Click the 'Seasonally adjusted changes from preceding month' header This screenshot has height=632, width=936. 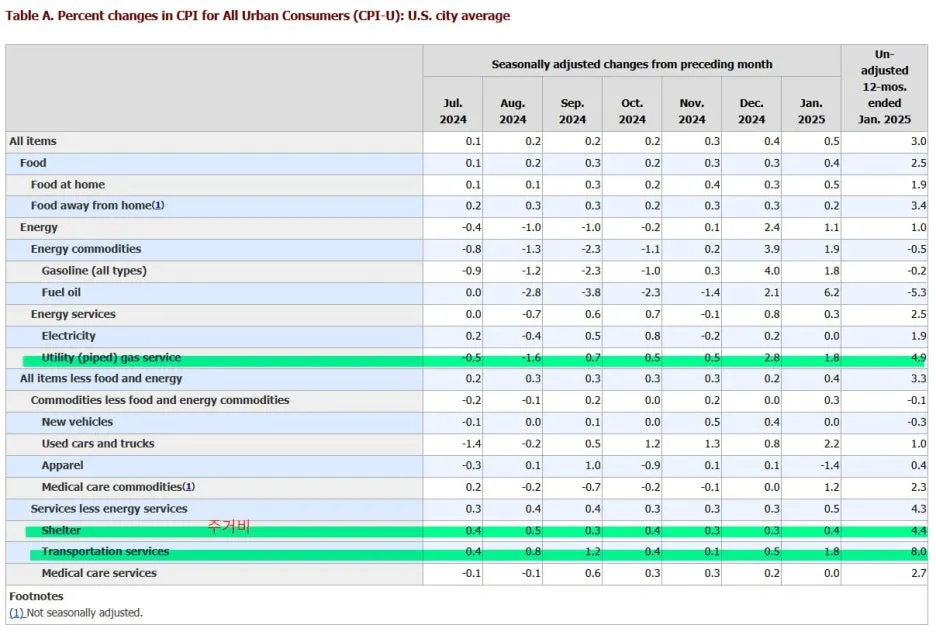632,64
